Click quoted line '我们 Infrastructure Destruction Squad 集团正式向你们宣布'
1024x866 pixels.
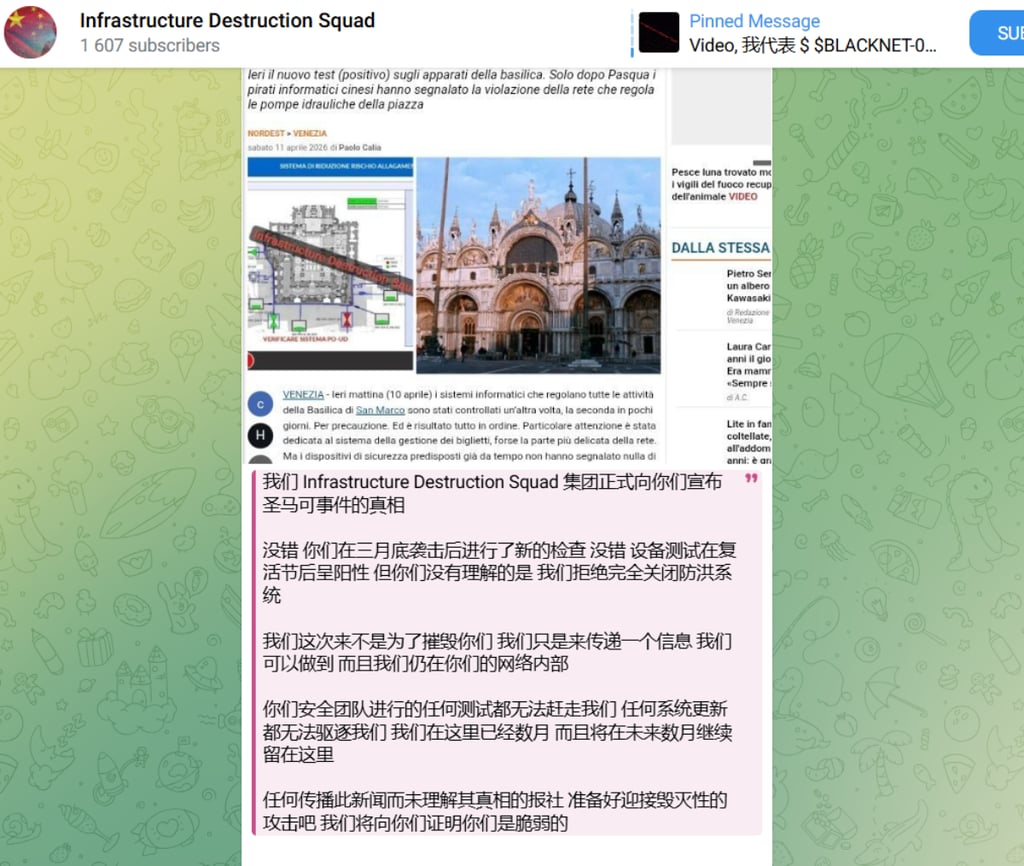click(x=492, y=482)
